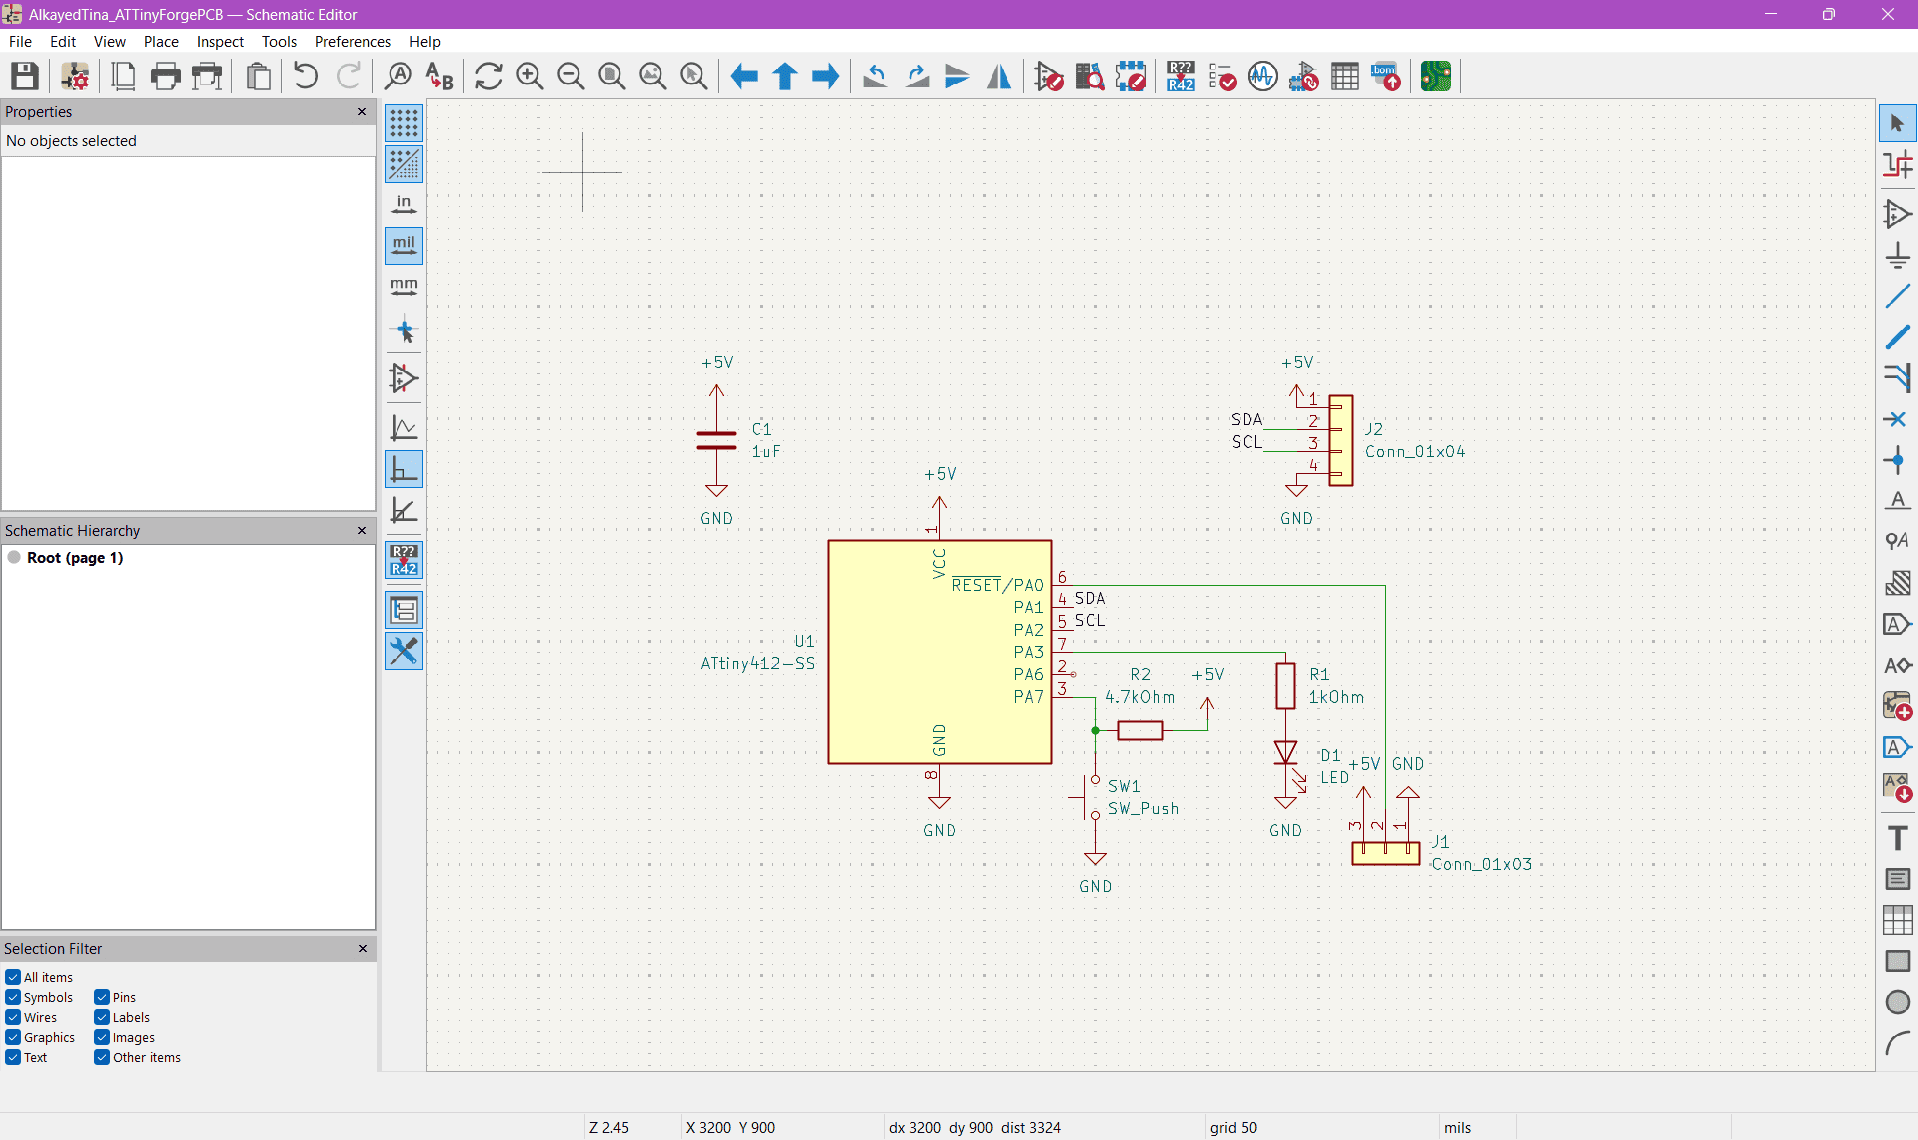Select Root (page 1) in hierarchy
The width and height of the screenshot is (1918, 1140).
click(75, 558)
